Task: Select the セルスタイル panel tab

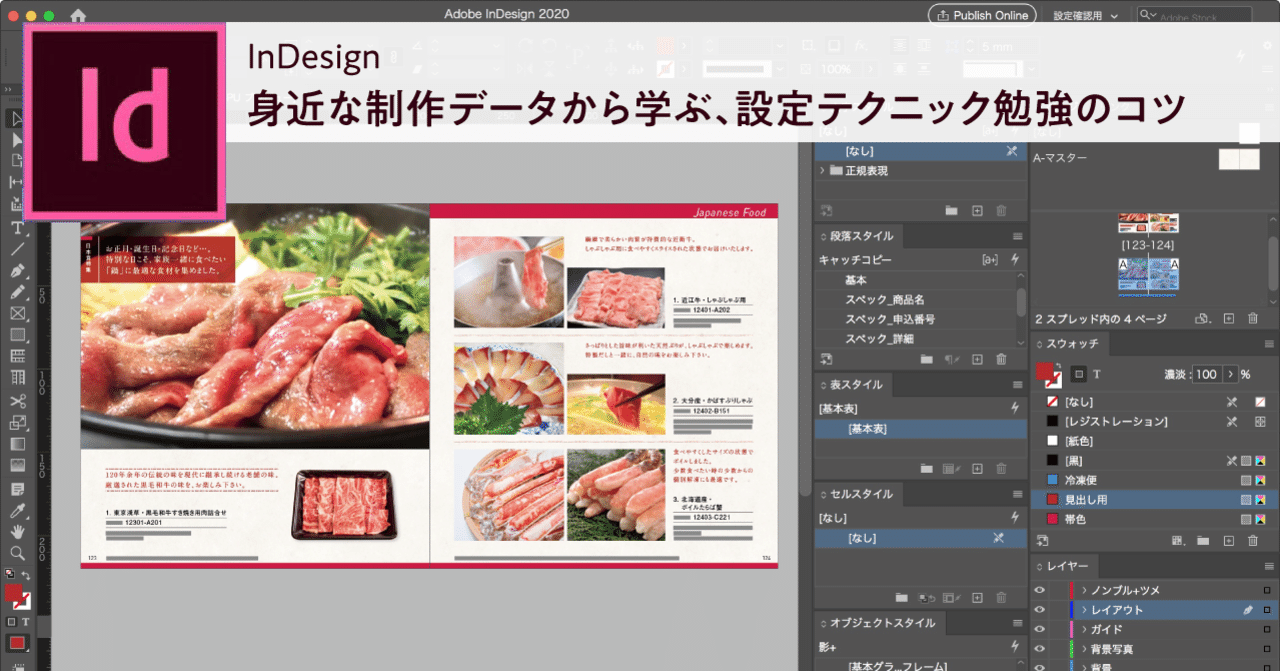Action: (x=857, y=494)
